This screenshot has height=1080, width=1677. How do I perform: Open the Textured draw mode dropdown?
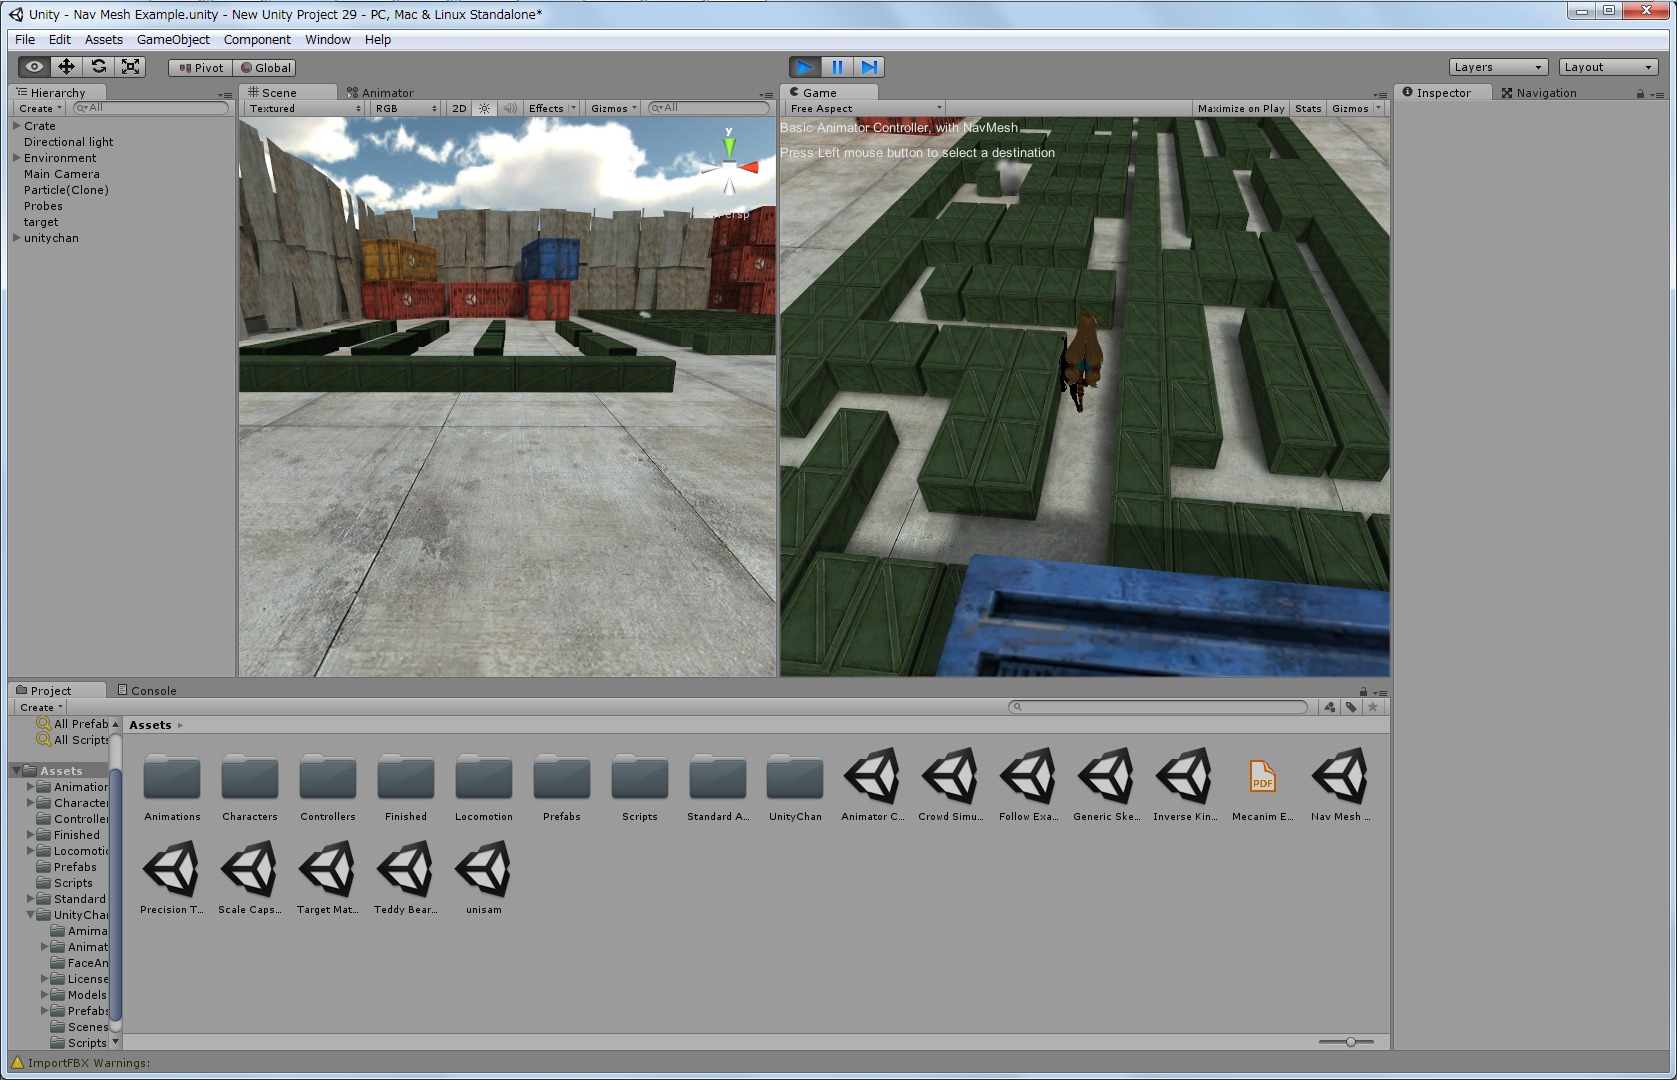(304, 108)
